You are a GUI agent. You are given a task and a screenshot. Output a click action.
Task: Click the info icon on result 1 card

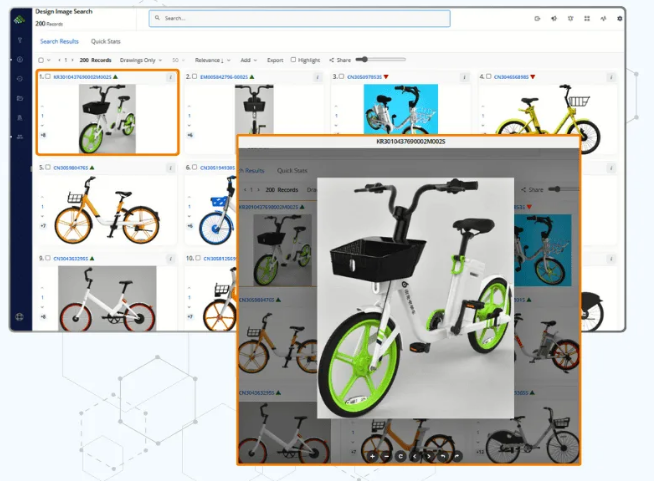point(170,76)
